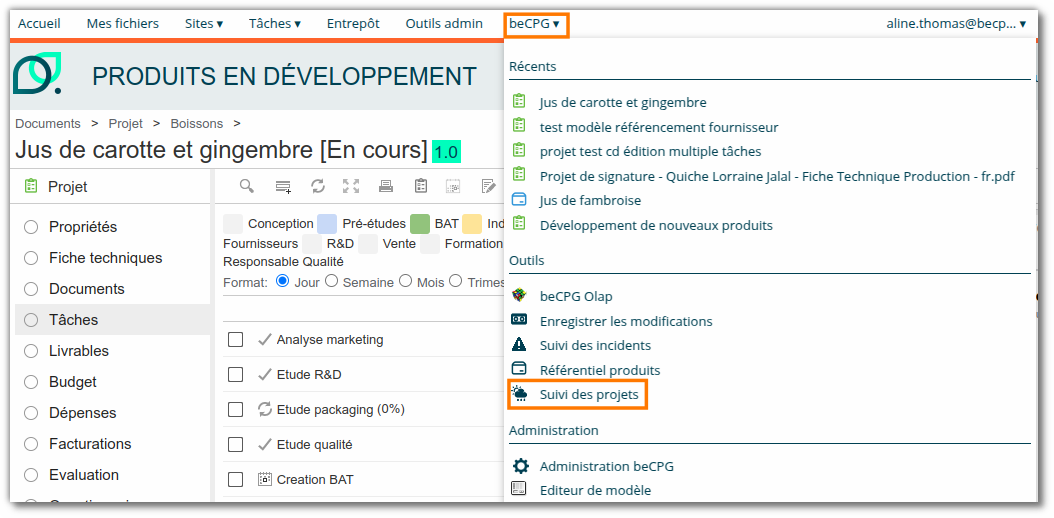This screenshot has height=518, width=1054.
Task: Select Facturations in the sidebar
Action: pos(90,443)
